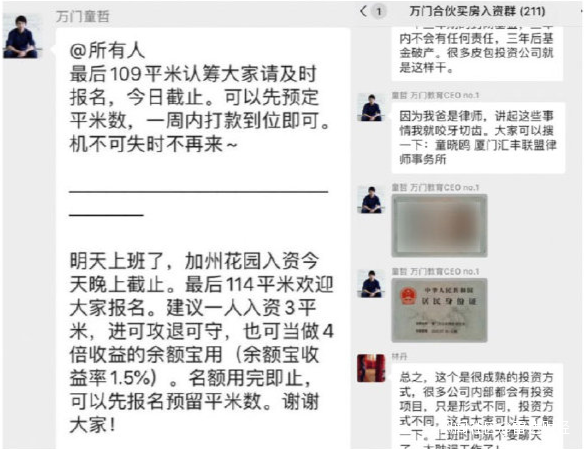584x449 pixels.
Task: Tap the sender name 万门童哲
Action: (82, 16)
